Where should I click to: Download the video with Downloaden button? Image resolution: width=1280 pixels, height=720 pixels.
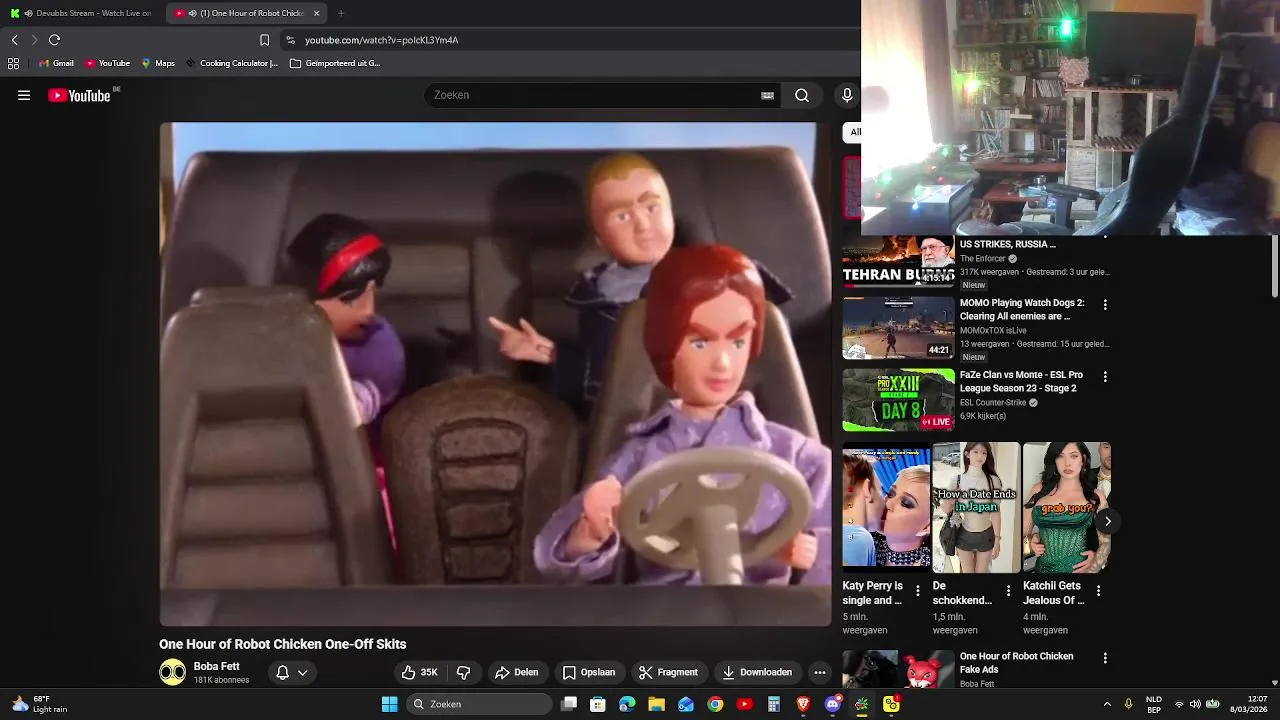pyautogui.click(x=757, y=672)
